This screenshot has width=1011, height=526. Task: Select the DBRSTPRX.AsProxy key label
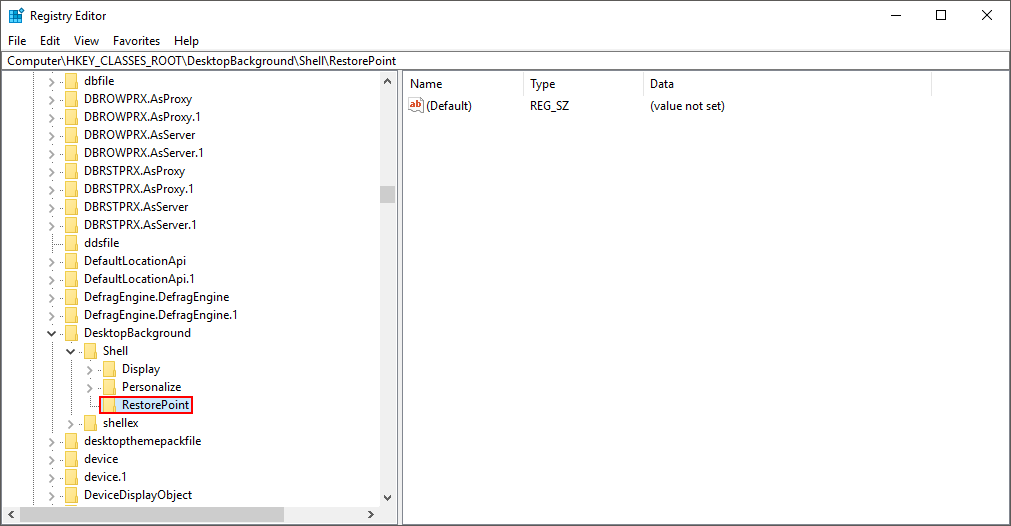(134, 171)
